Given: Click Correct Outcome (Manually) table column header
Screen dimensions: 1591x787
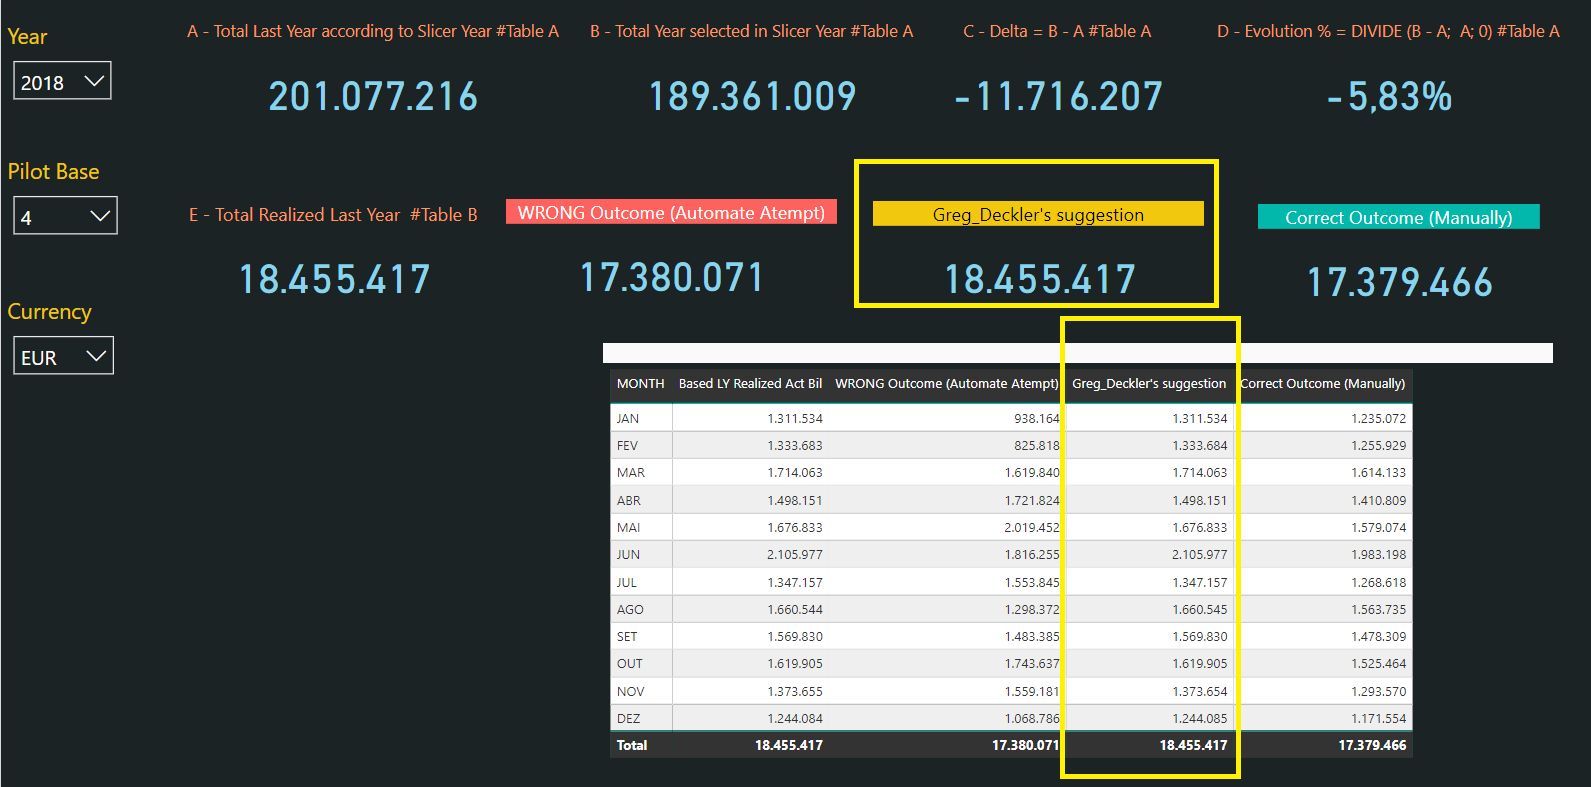Looking at the screenshot, I should 1322,383.
